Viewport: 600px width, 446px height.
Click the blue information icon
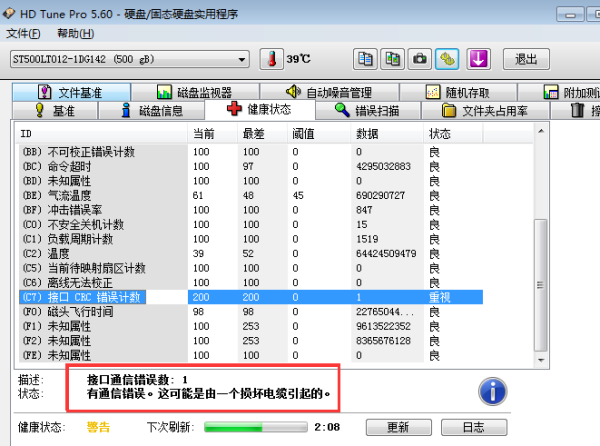click(x=492, y=392)
